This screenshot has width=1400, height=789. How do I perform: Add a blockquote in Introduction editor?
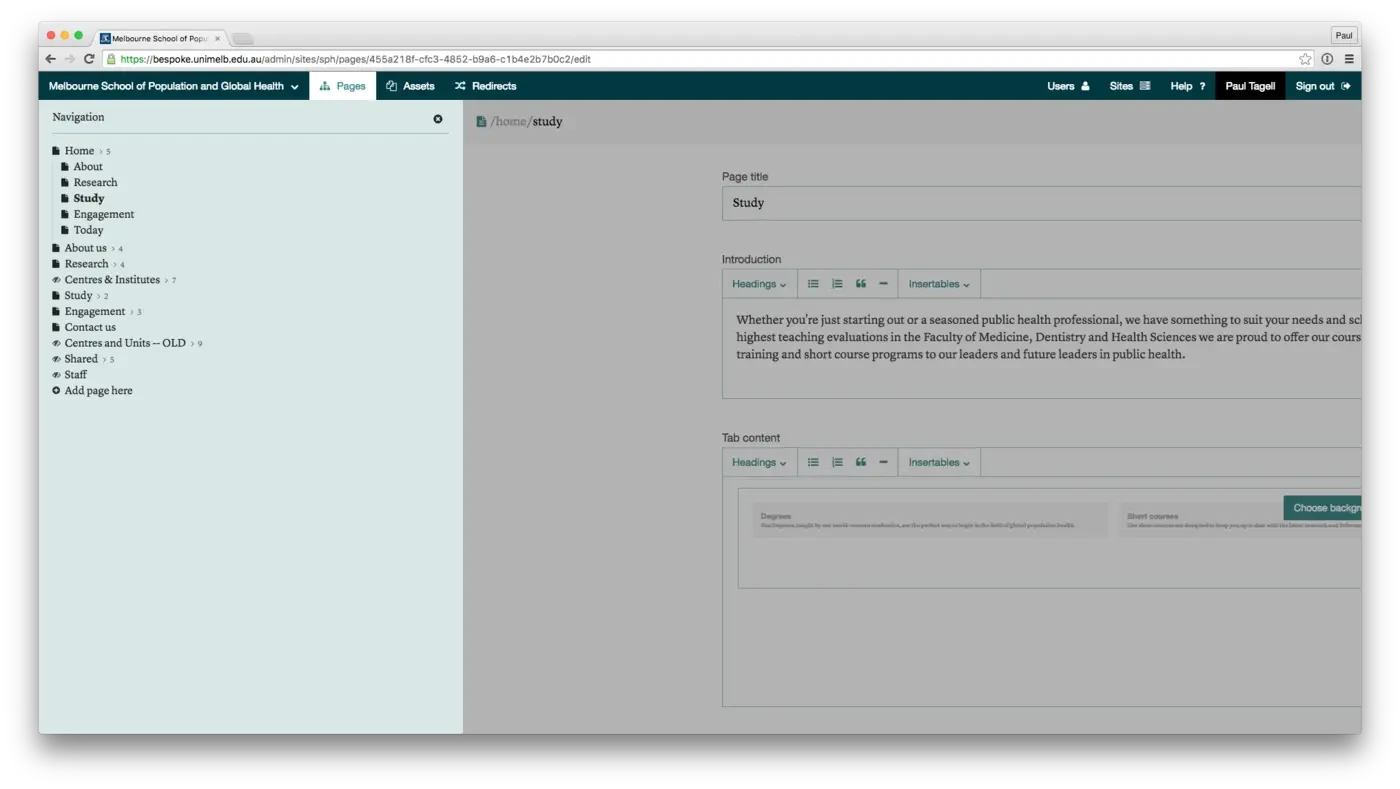(861, 284)
